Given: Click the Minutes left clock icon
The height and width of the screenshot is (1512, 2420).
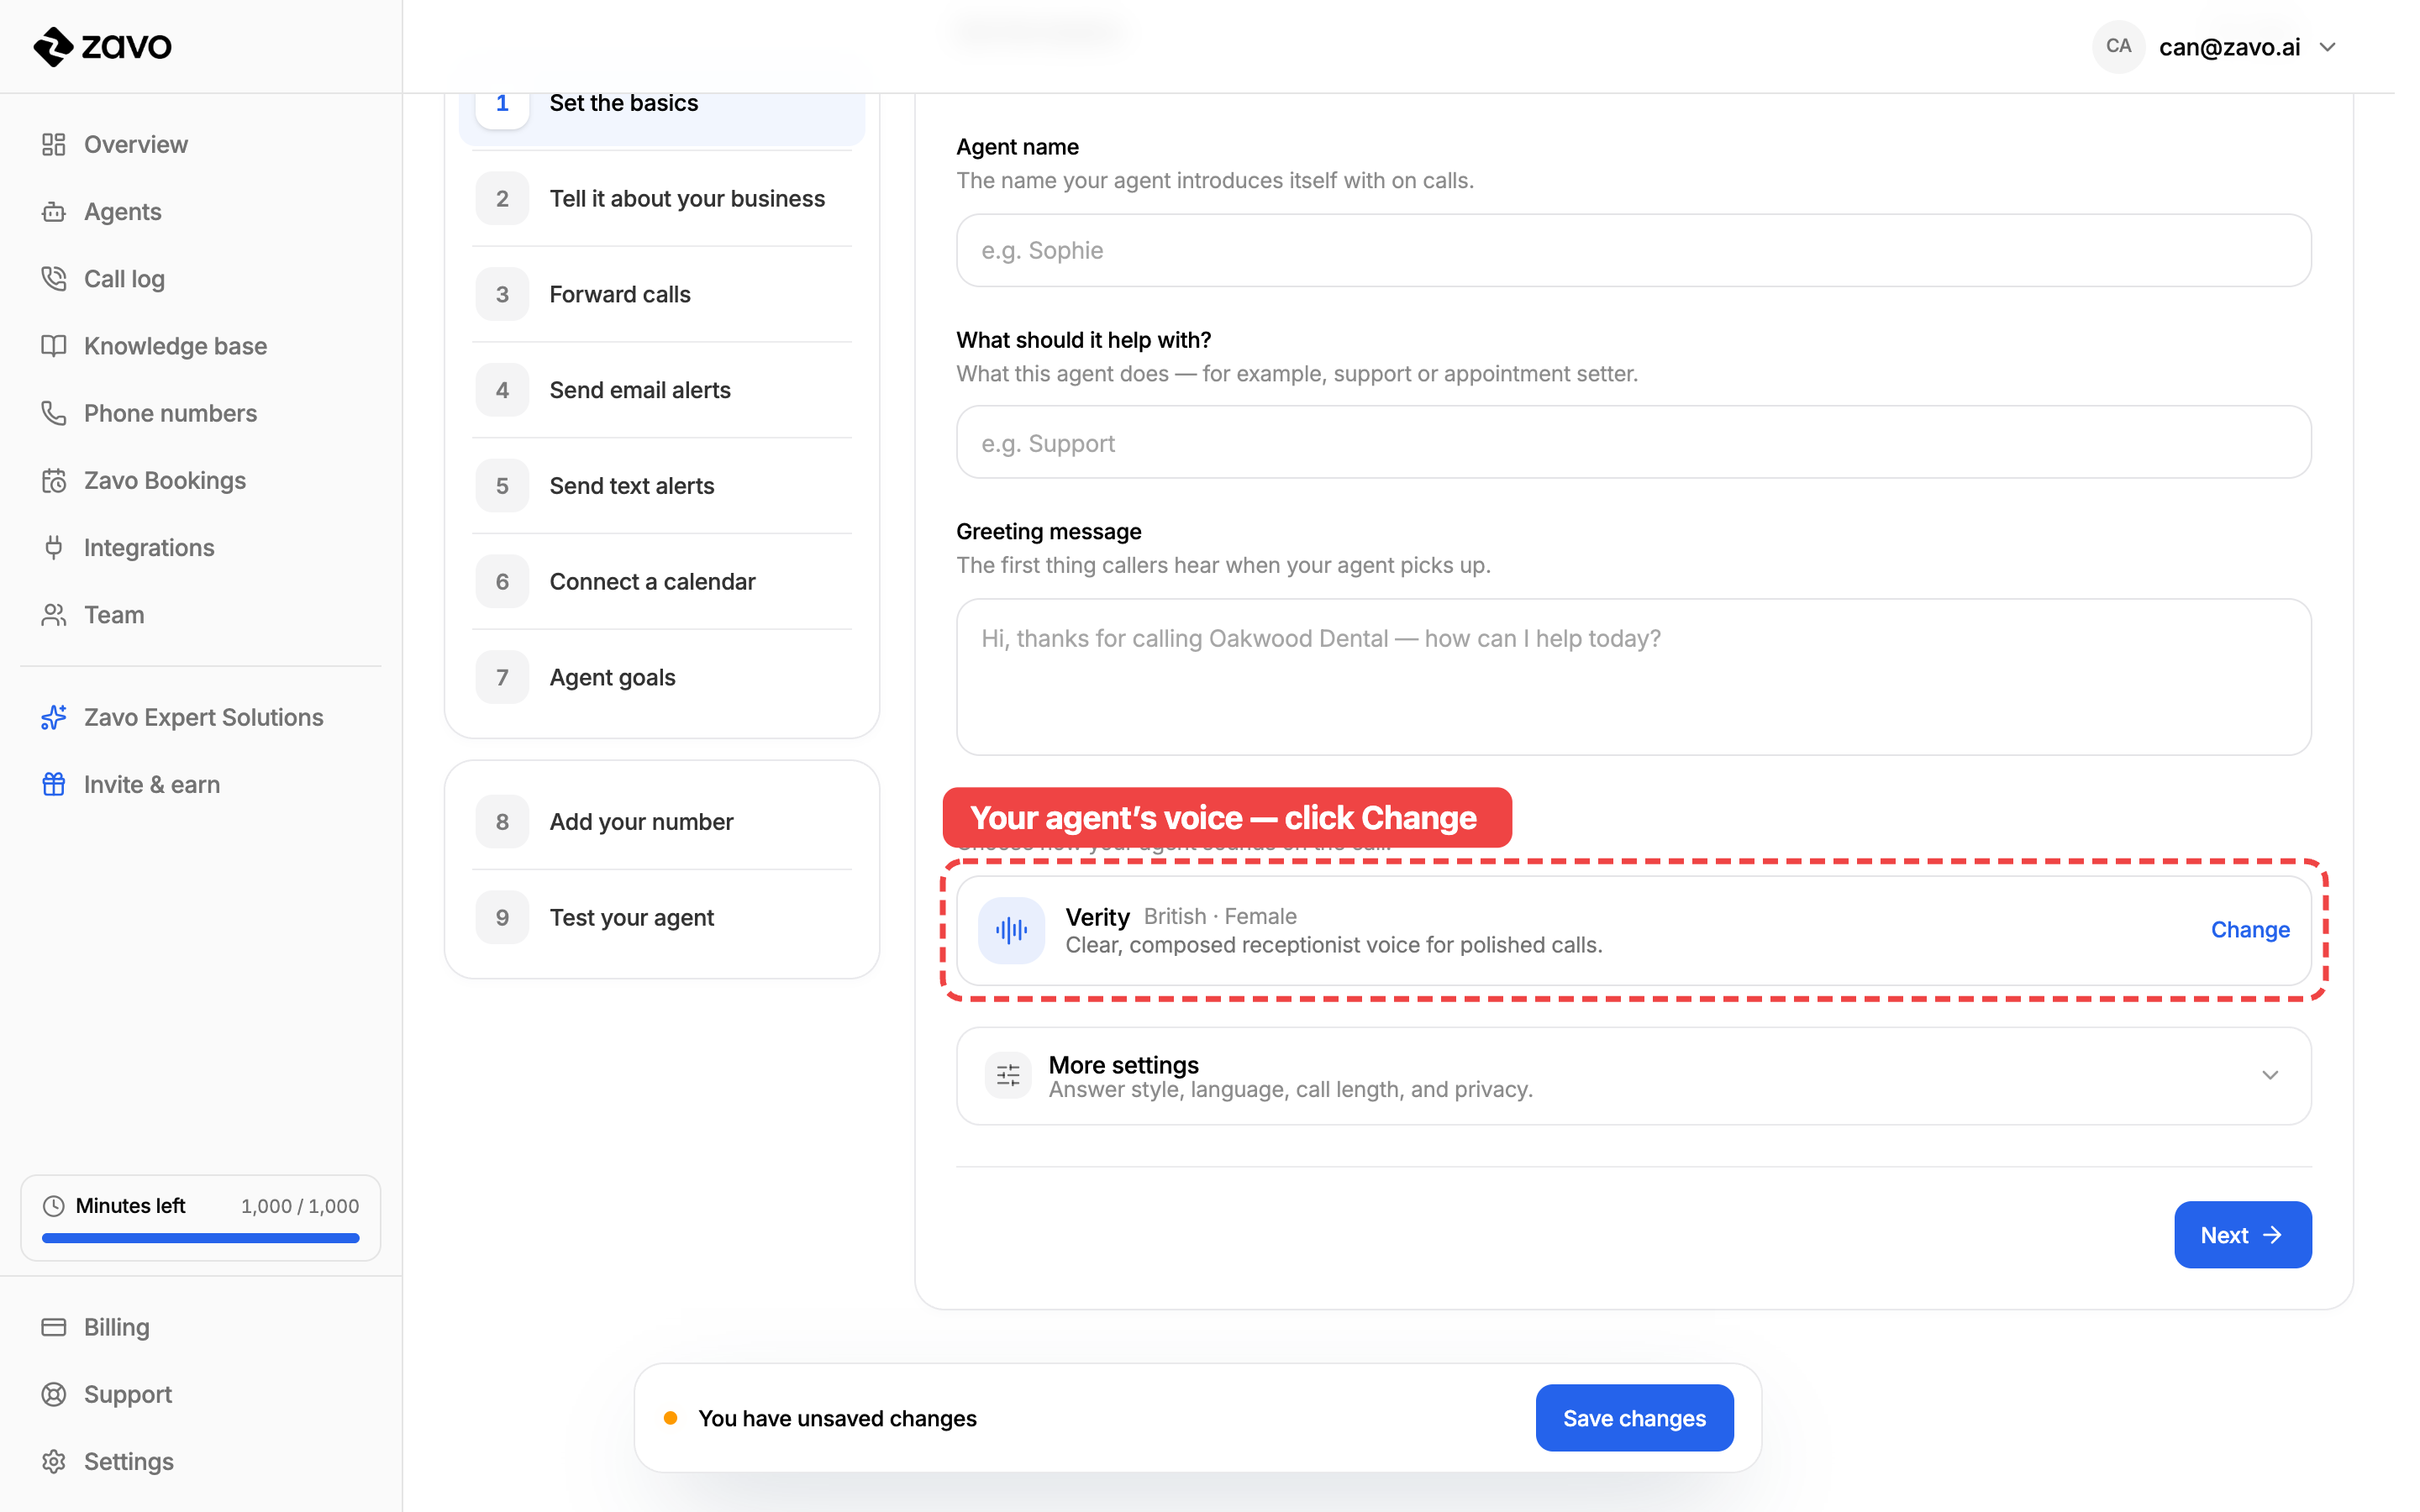Looking at the screenshot, I should click(54, 1206).
